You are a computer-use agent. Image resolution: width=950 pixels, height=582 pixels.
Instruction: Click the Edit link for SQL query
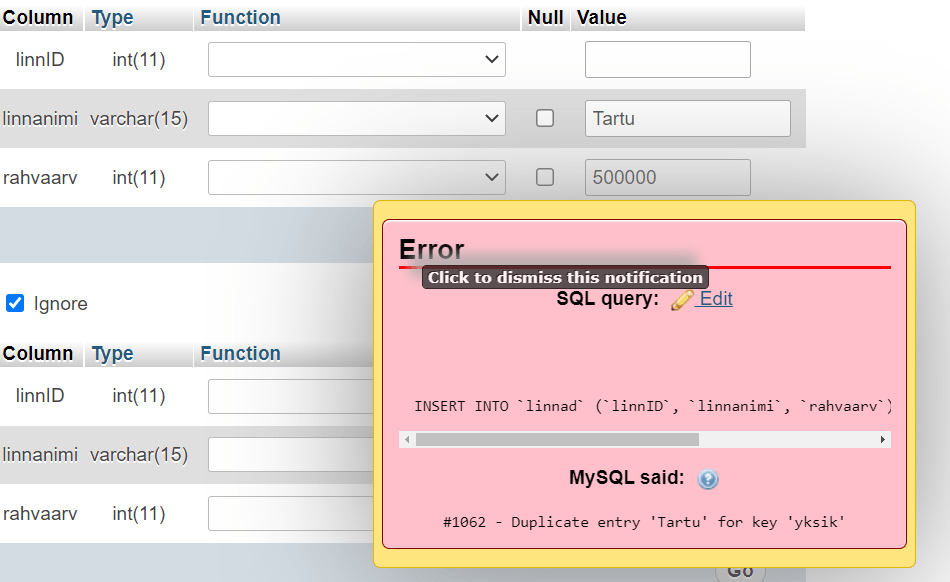[716, 299]
